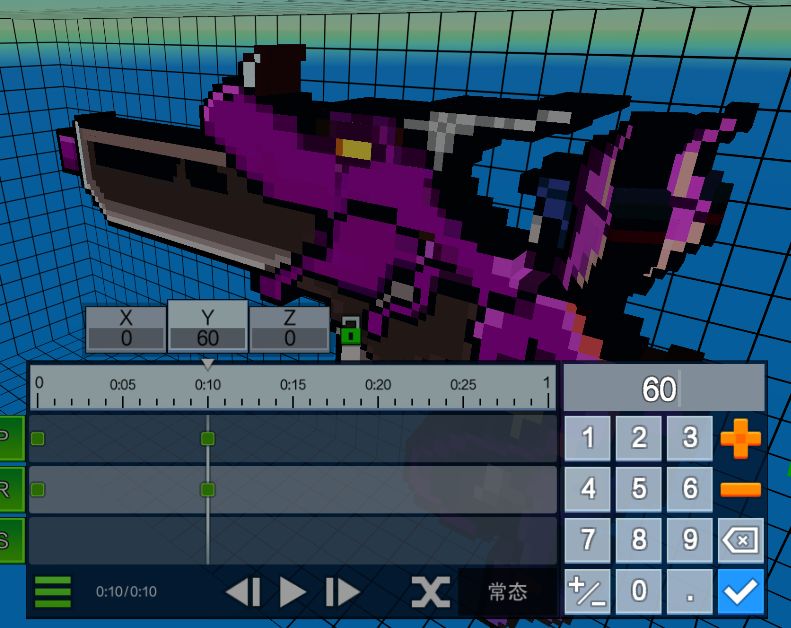This screenshot has height=628, width=791.
Task: Select position keyframe at time 0
Action: coord(37,439)
